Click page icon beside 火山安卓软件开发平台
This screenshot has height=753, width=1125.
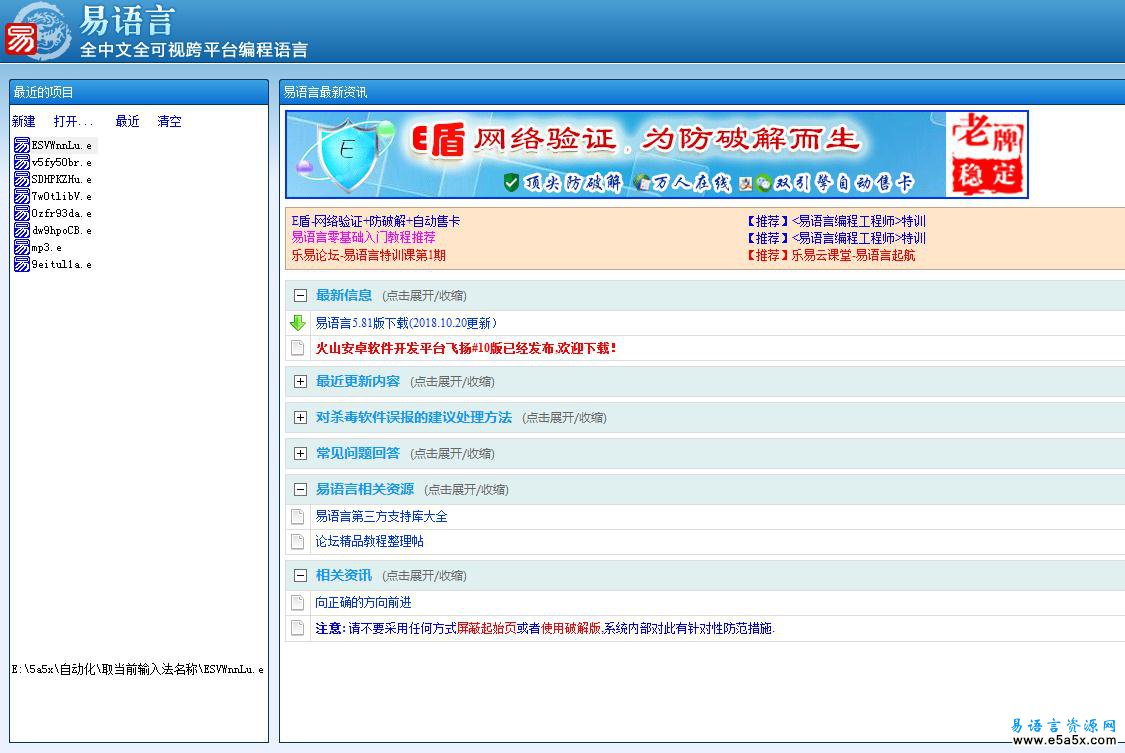[297, 349]
